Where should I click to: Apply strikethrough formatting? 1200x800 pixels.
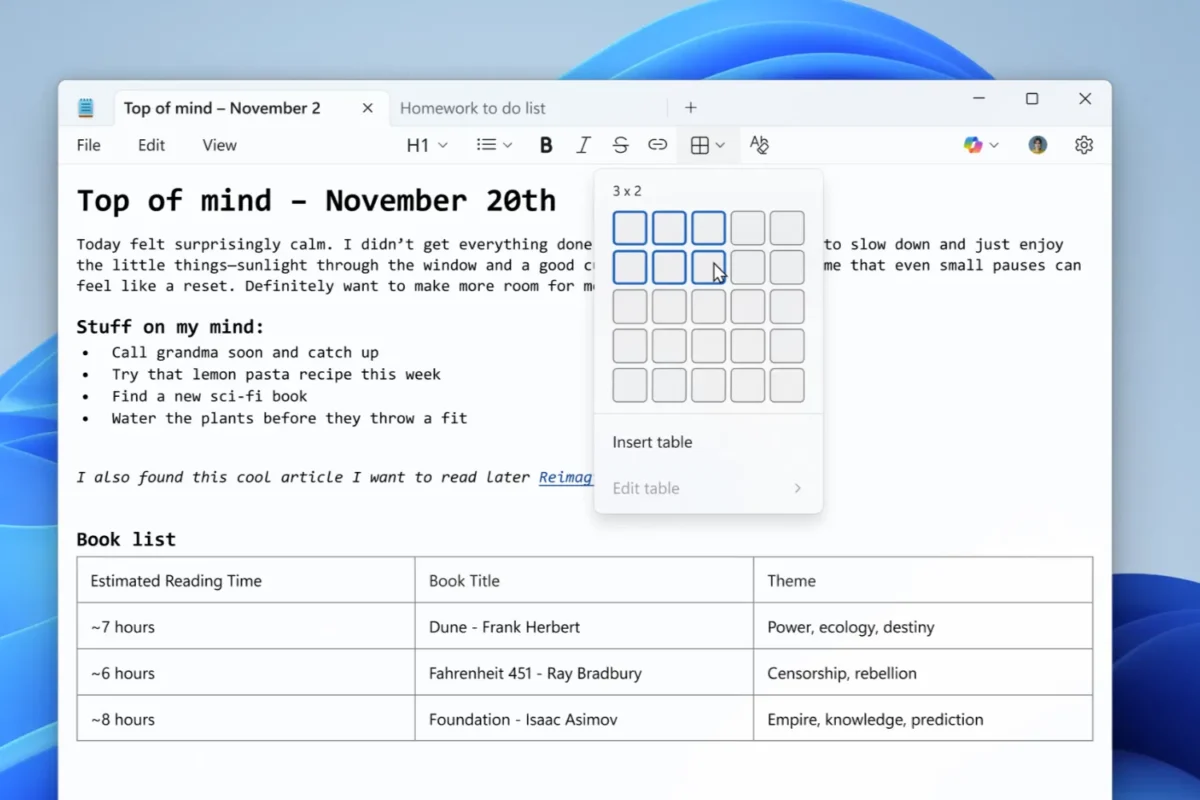click(620, 145)
